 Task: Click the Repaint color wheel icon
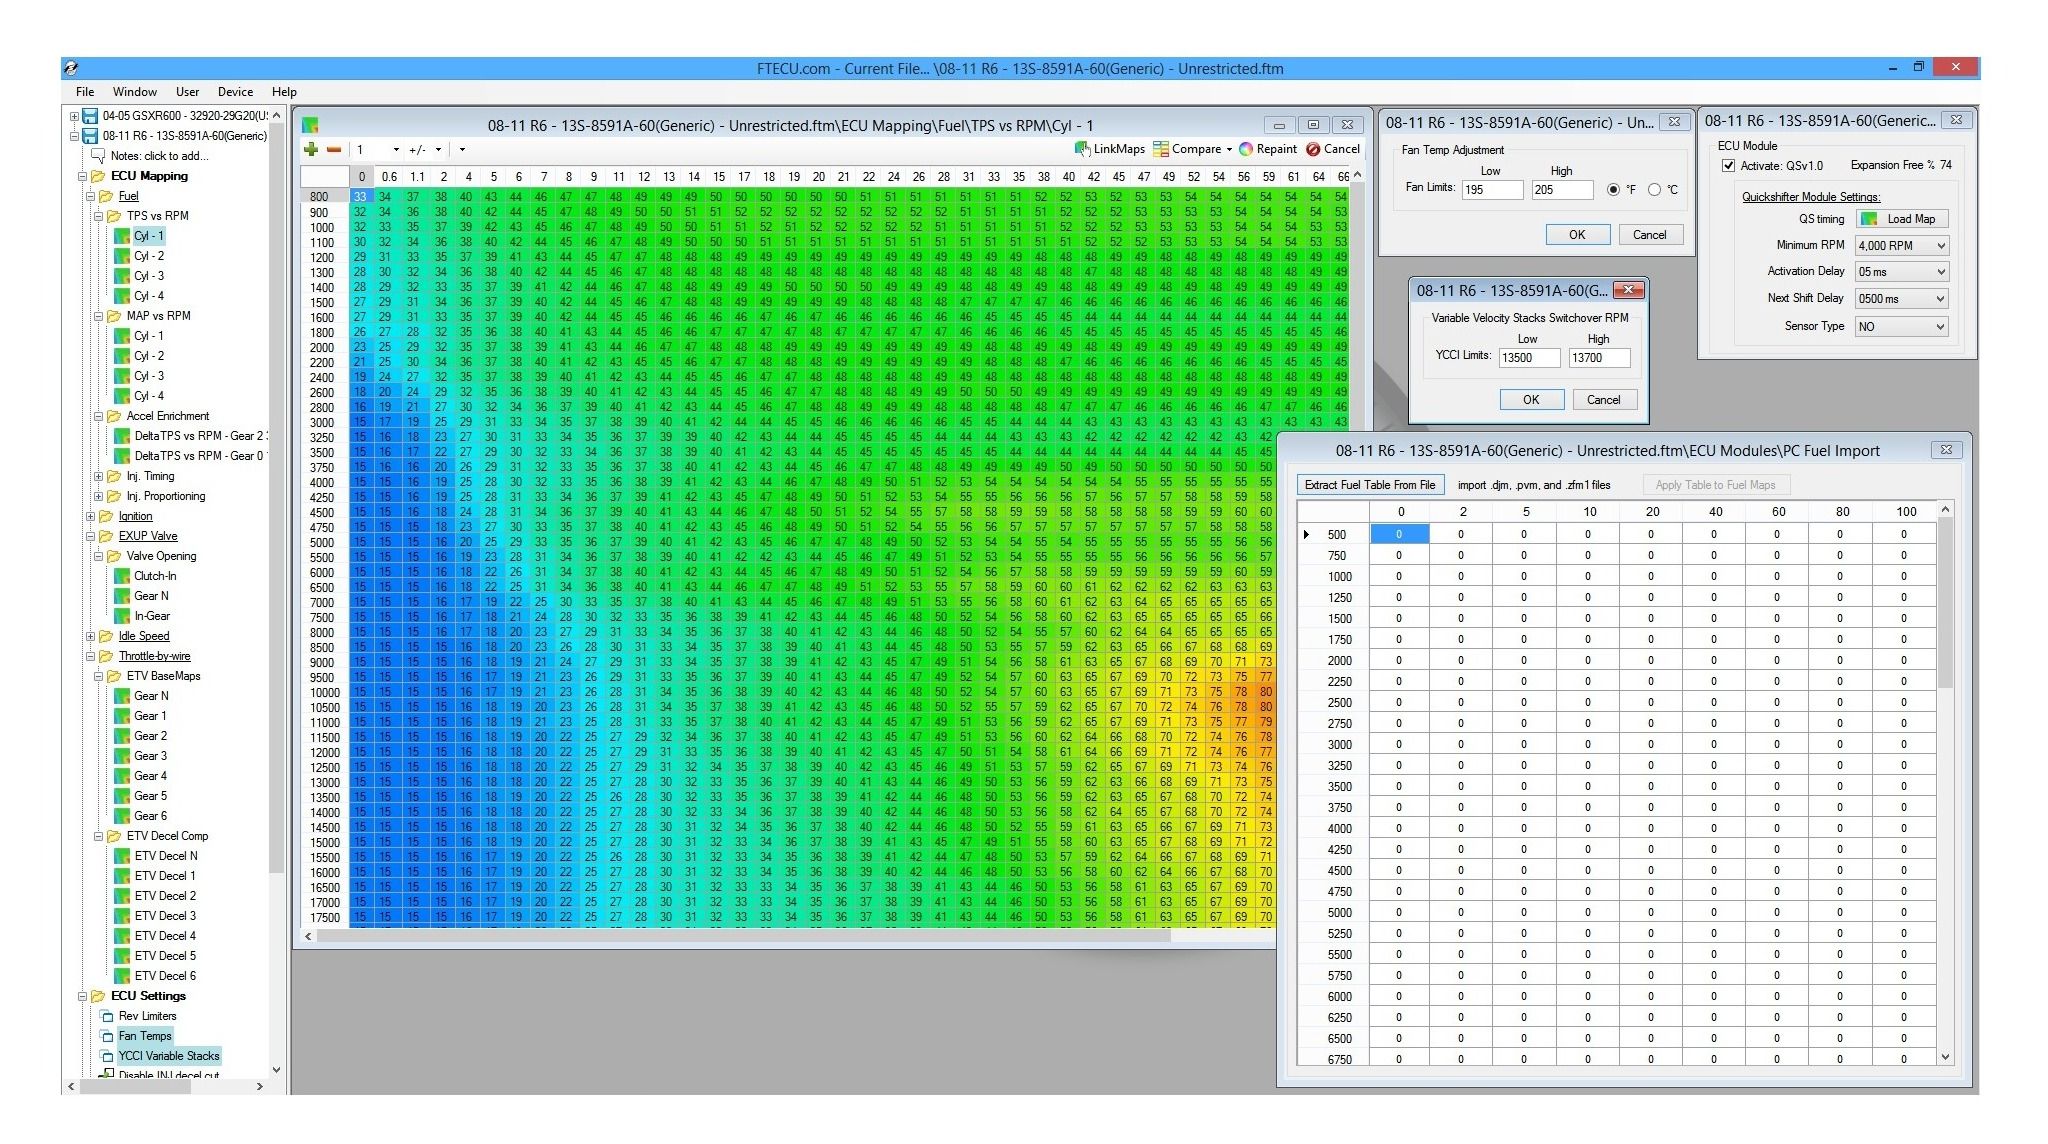[1246, 149]
